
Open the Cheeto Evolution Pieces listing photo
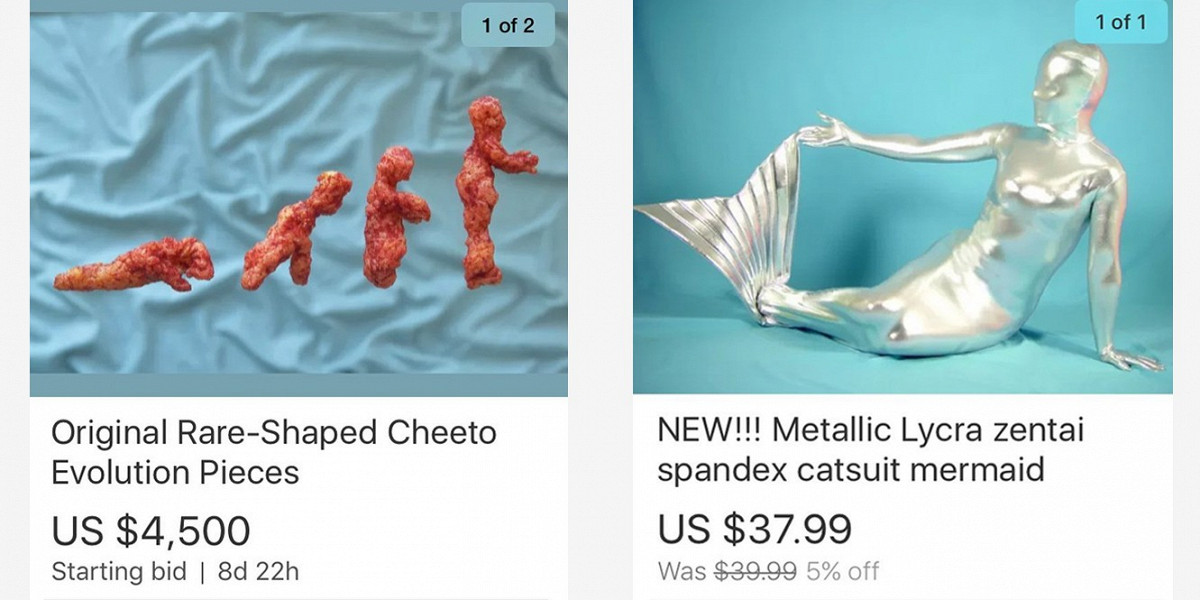coord(299,198)
